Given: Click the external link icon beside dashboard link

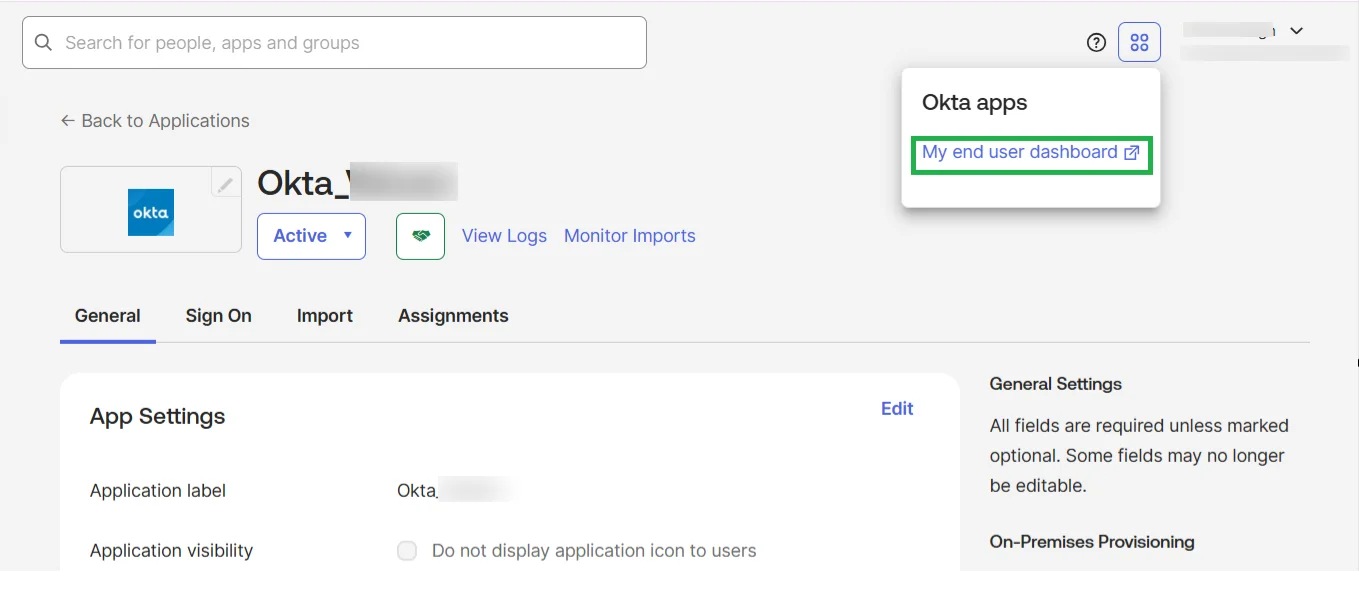Looking at the screenshot, I should 1131,153.
